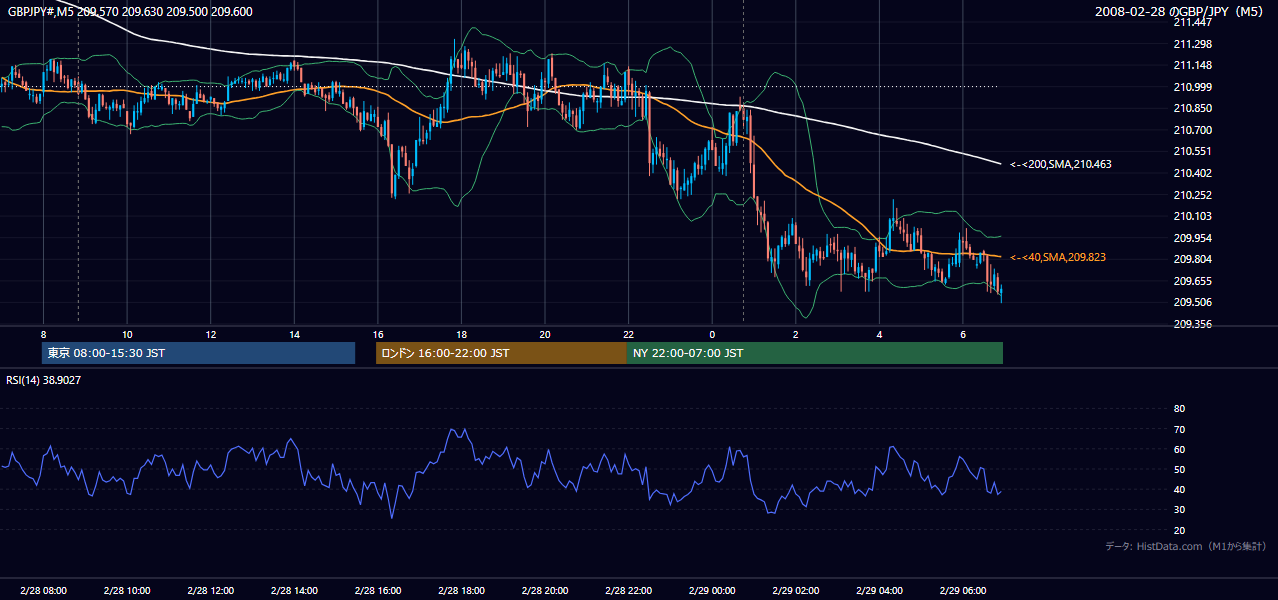Image resolution: width=1278 pixels, height=600 pixels.
Task: Click price level 211.298 on the axis
Action: click(1193, 44)
